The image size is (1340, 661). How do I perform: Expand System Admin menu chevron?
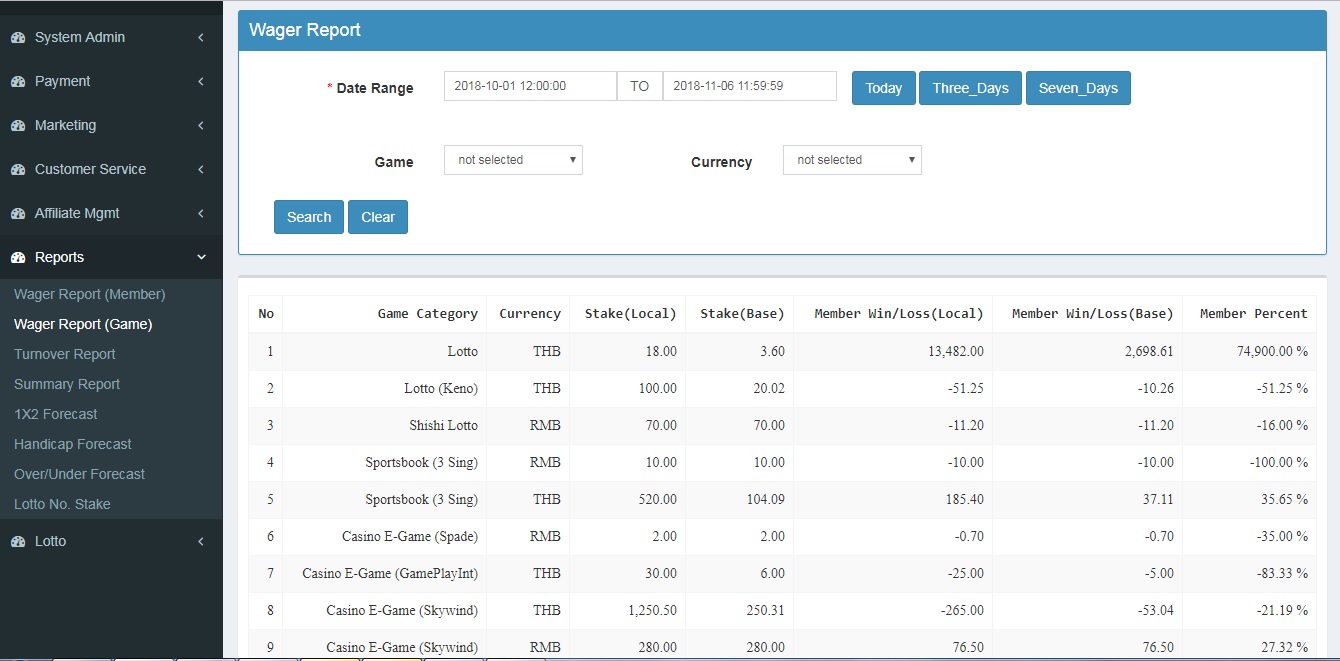[x=201, y=37]
